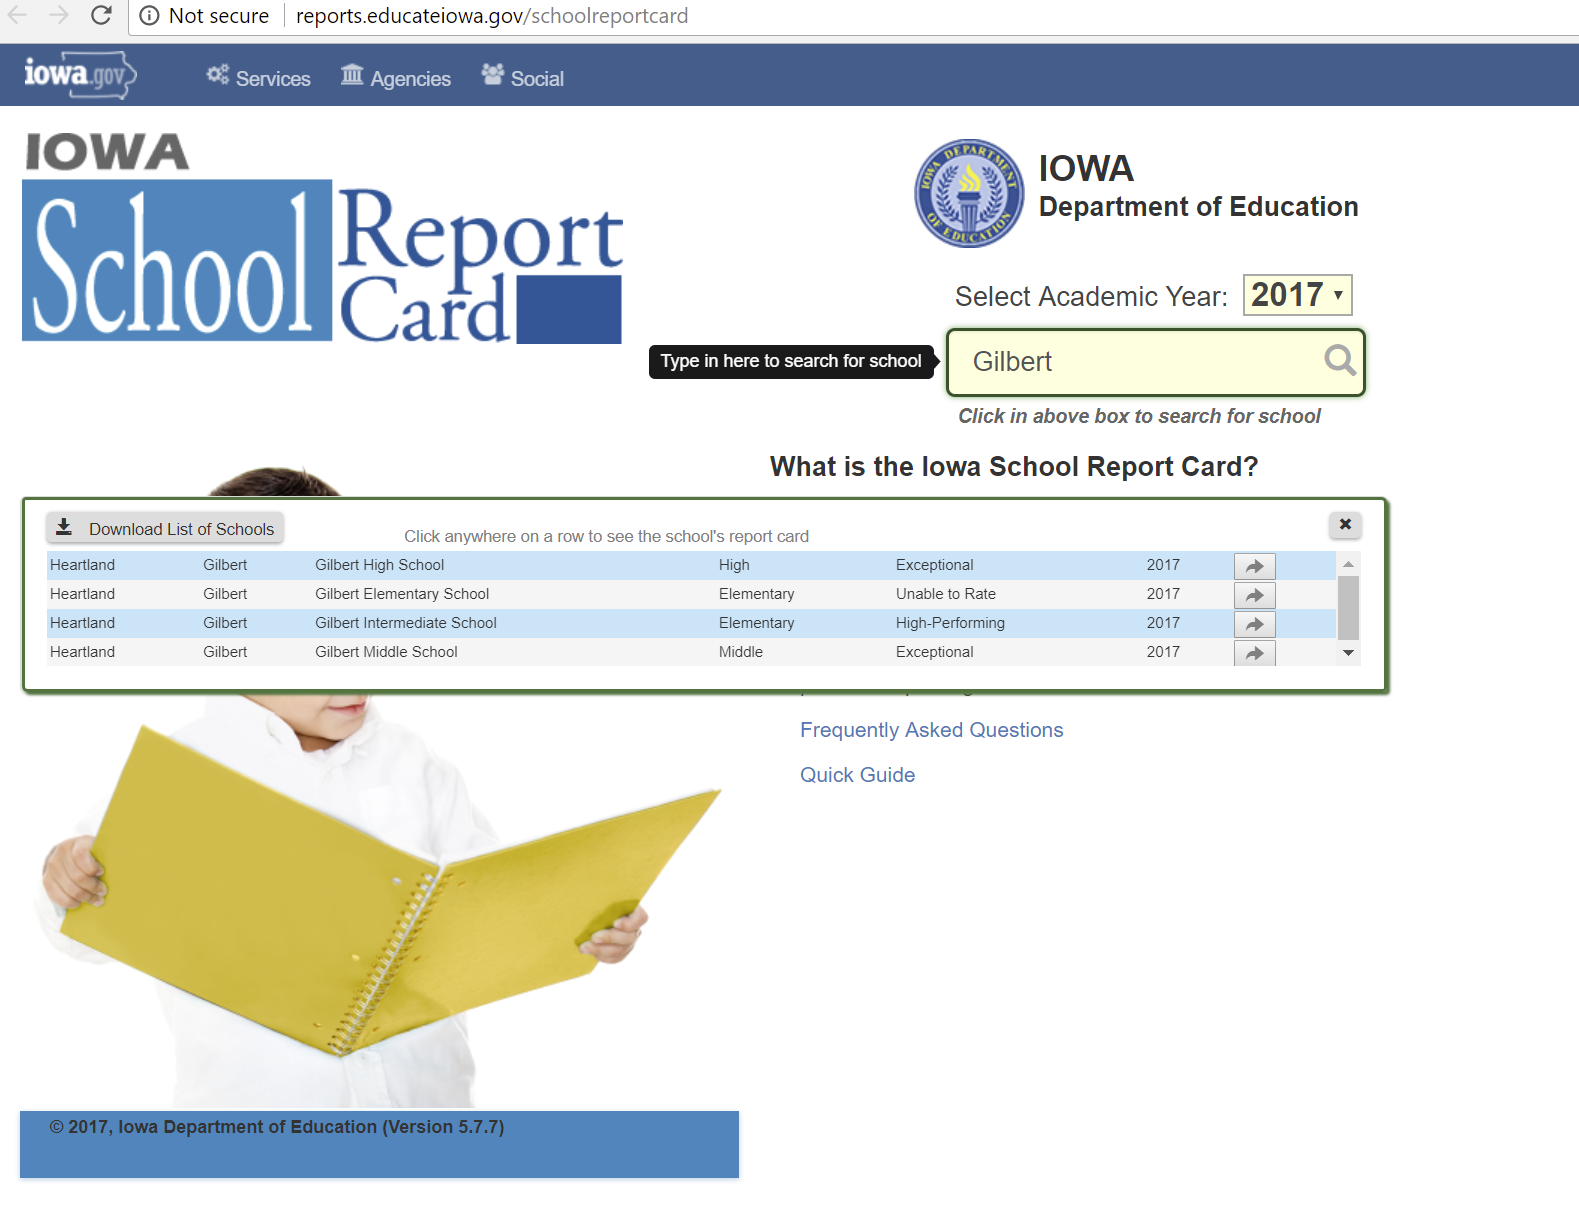
Task: Click the magnifying glass search icon
Action: click(1339, 360)
